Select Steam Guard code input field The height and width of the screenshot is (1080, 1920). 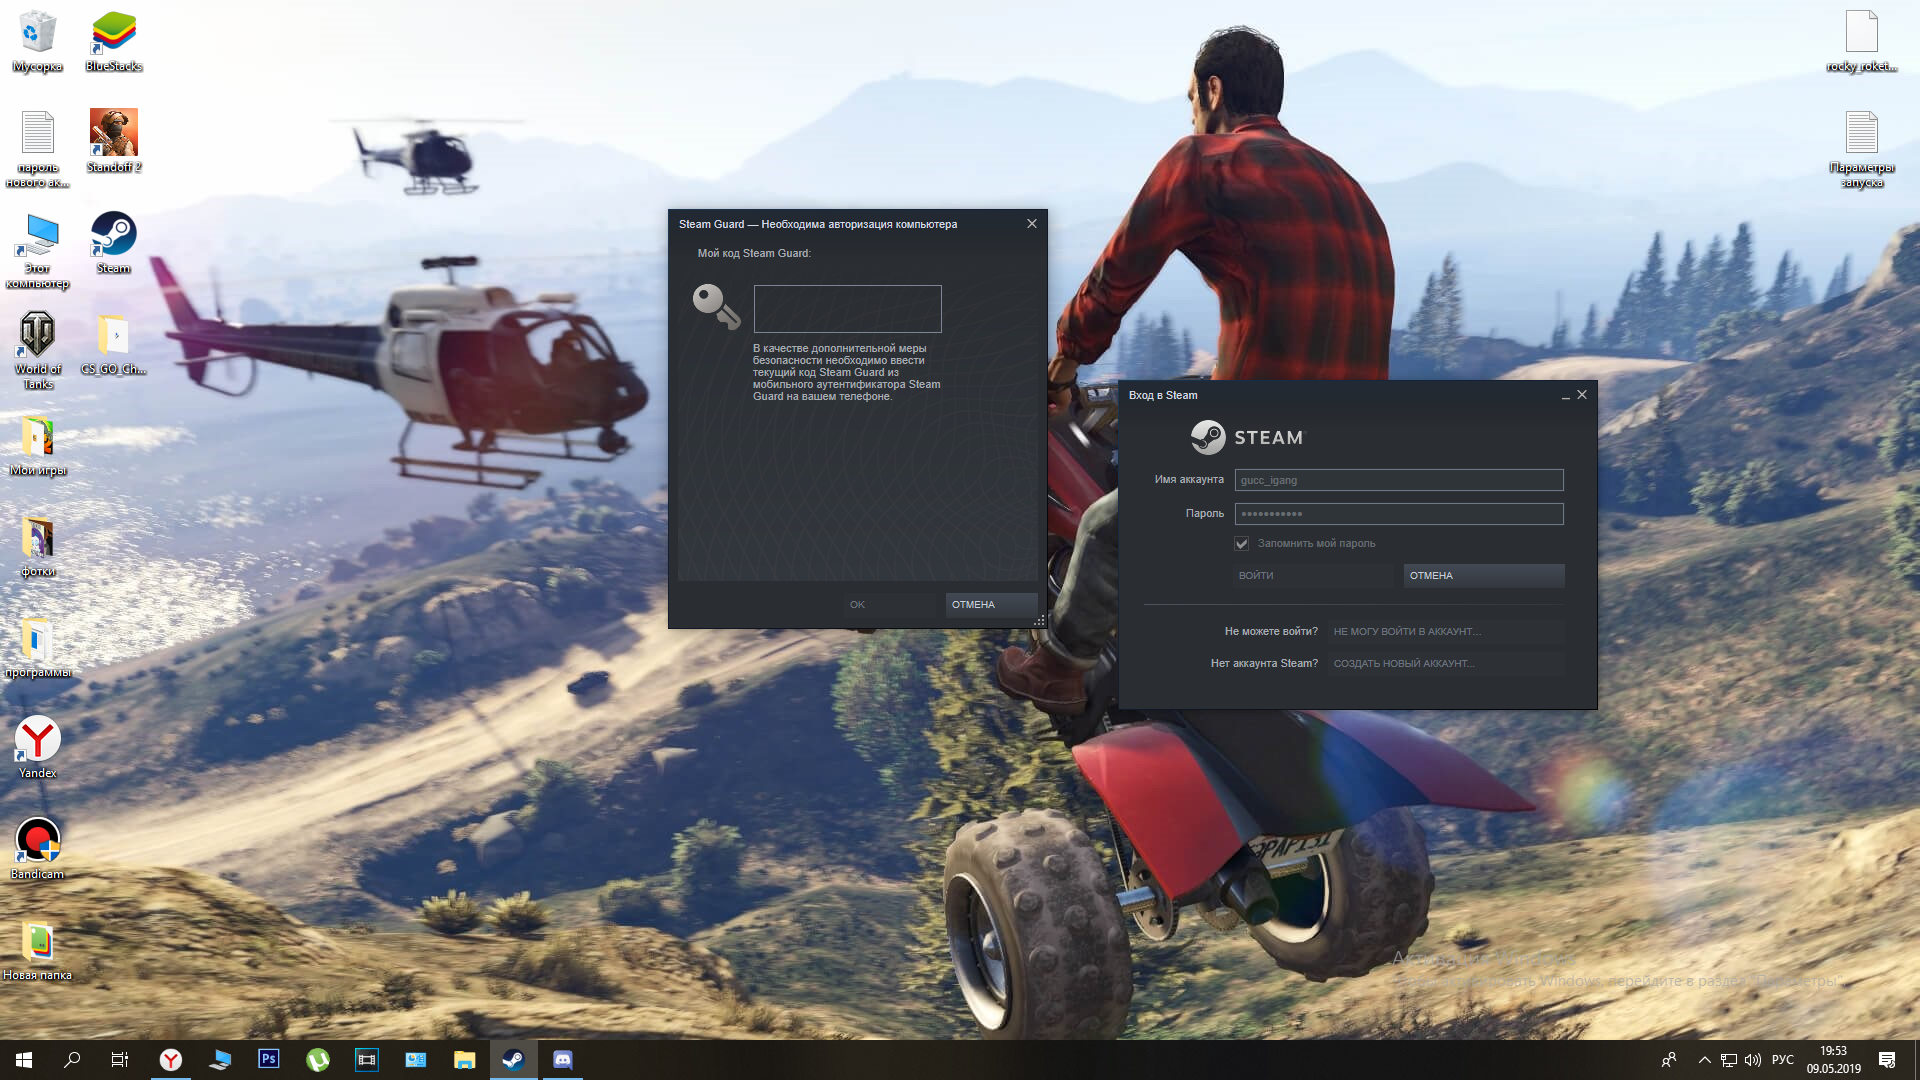coord(848,307)
